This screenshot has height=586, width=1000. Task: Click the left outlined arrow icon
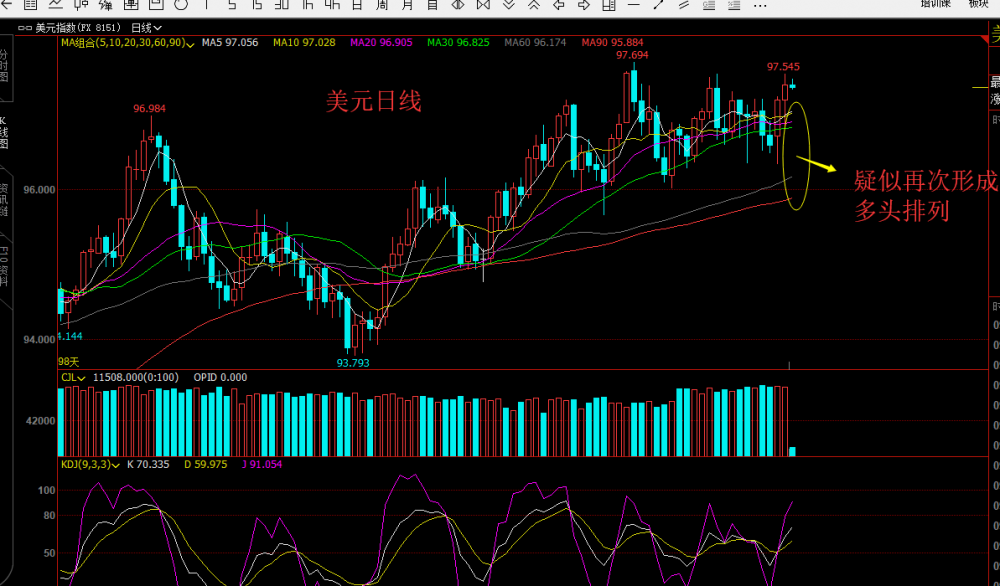pos(559,4)
